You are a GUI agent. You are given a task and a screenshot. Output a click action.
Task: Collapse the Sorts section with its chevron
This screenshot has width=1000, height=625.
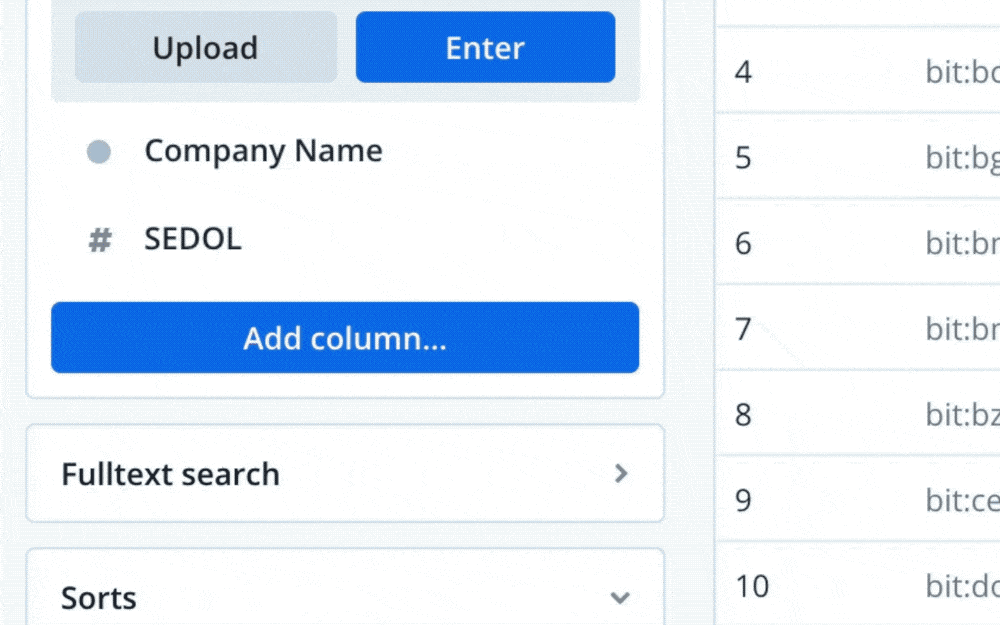pyautogui.click(x=620, y=598)
